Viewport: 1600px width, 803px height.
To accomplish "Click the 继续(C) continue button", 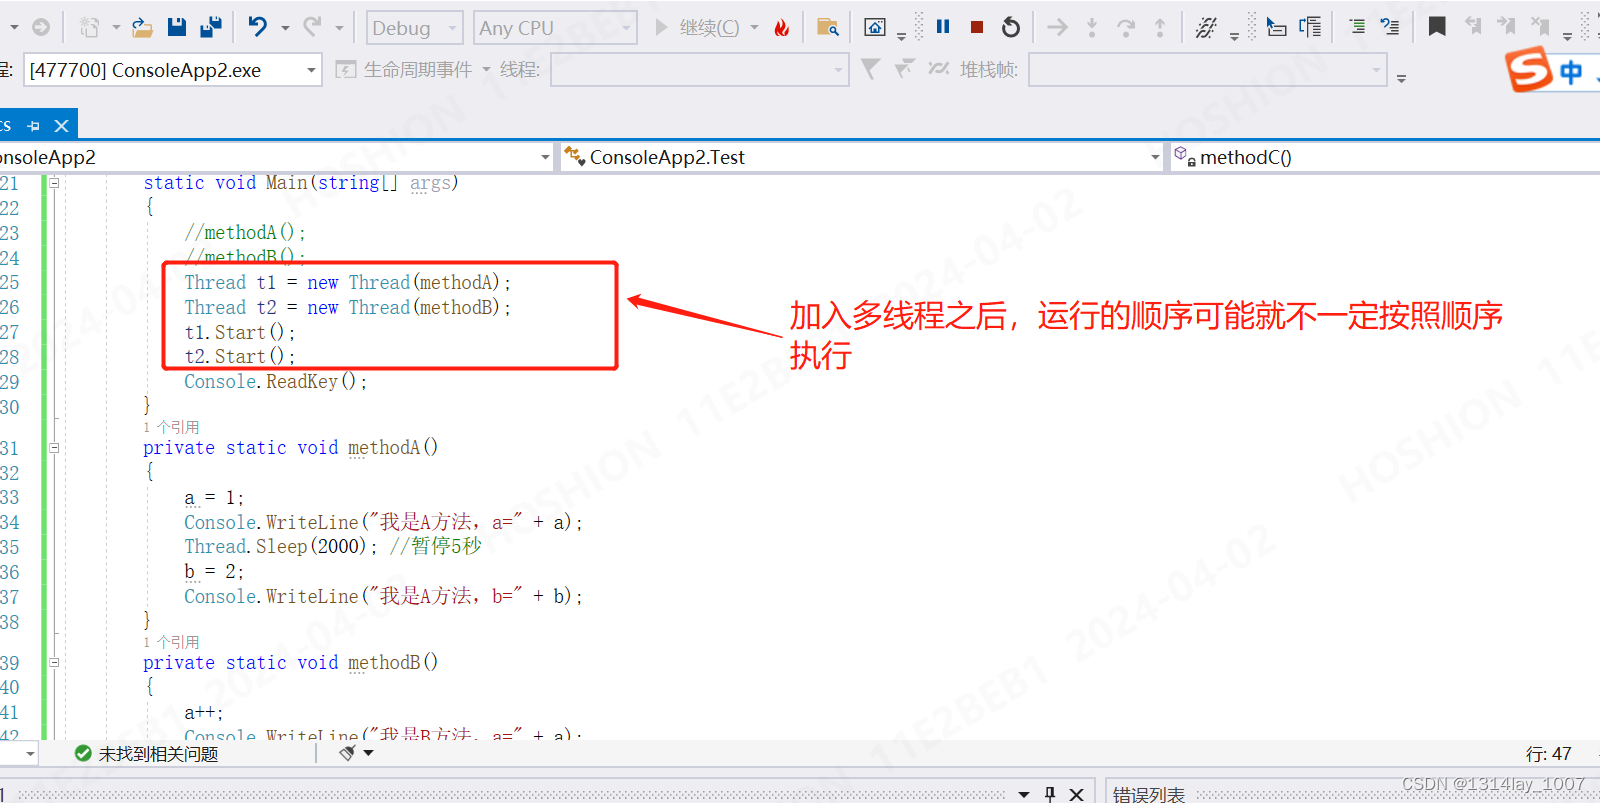I will coord(698,28).
